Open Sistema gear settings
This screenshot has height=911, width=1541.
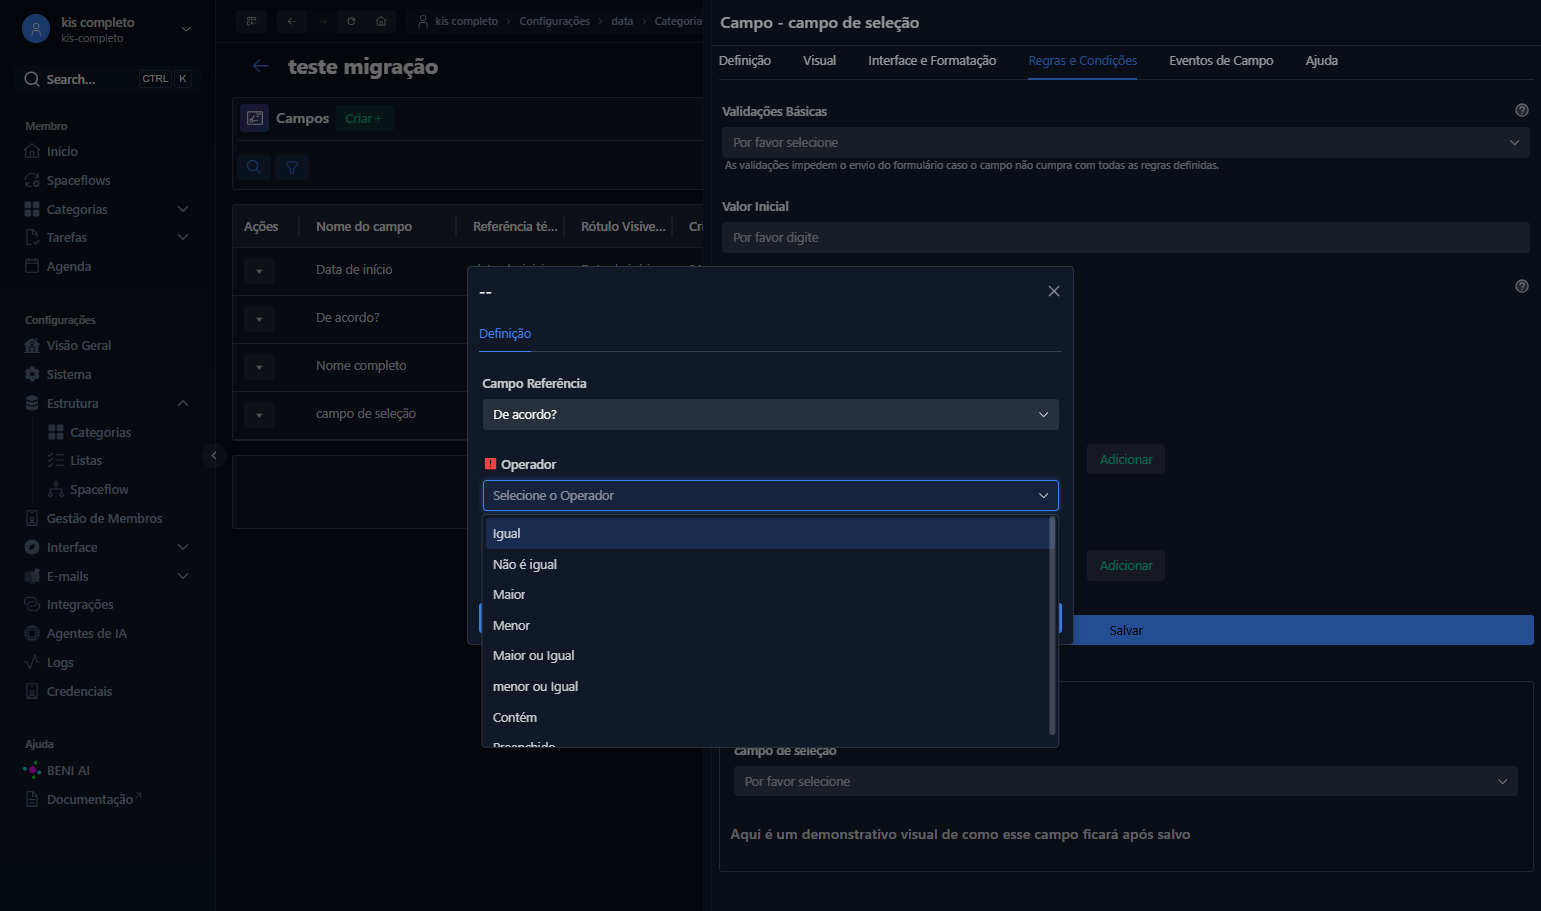(68, 374)
